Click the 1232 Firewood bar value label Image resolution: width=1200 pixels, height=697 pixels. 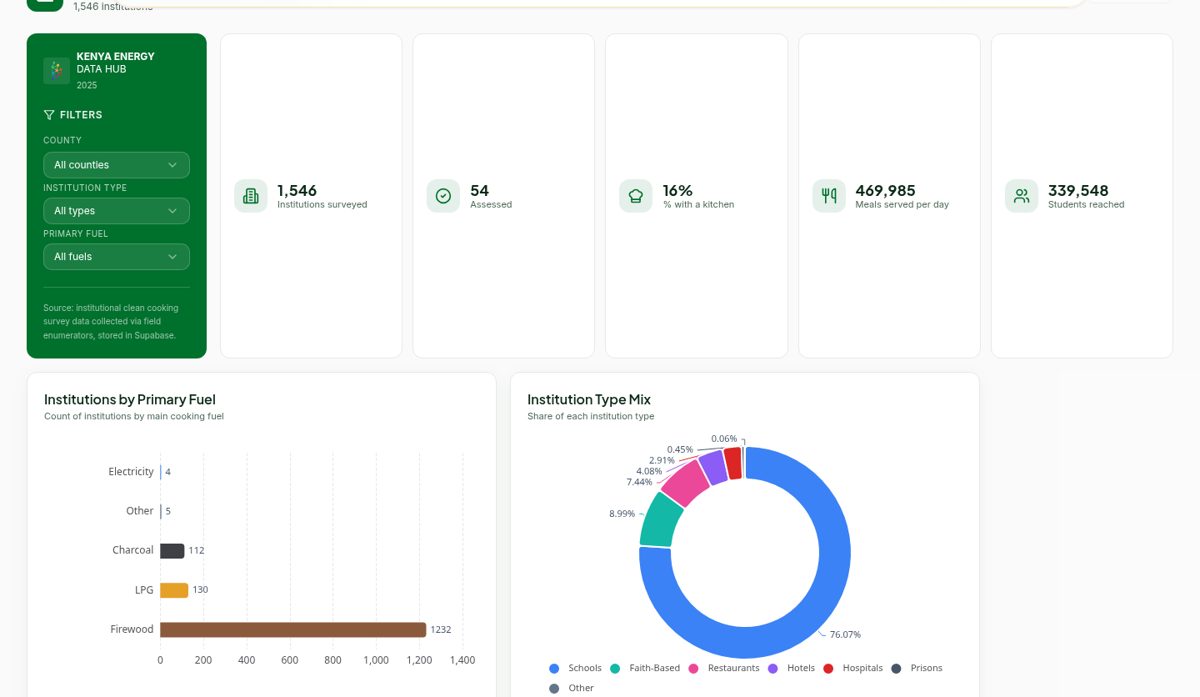pyautogui.click(x=441, y=630)
